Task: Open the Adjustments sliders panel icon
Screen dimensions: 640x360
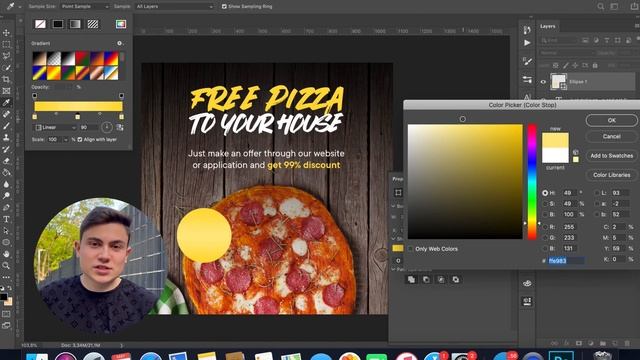Action: [527, 80]
